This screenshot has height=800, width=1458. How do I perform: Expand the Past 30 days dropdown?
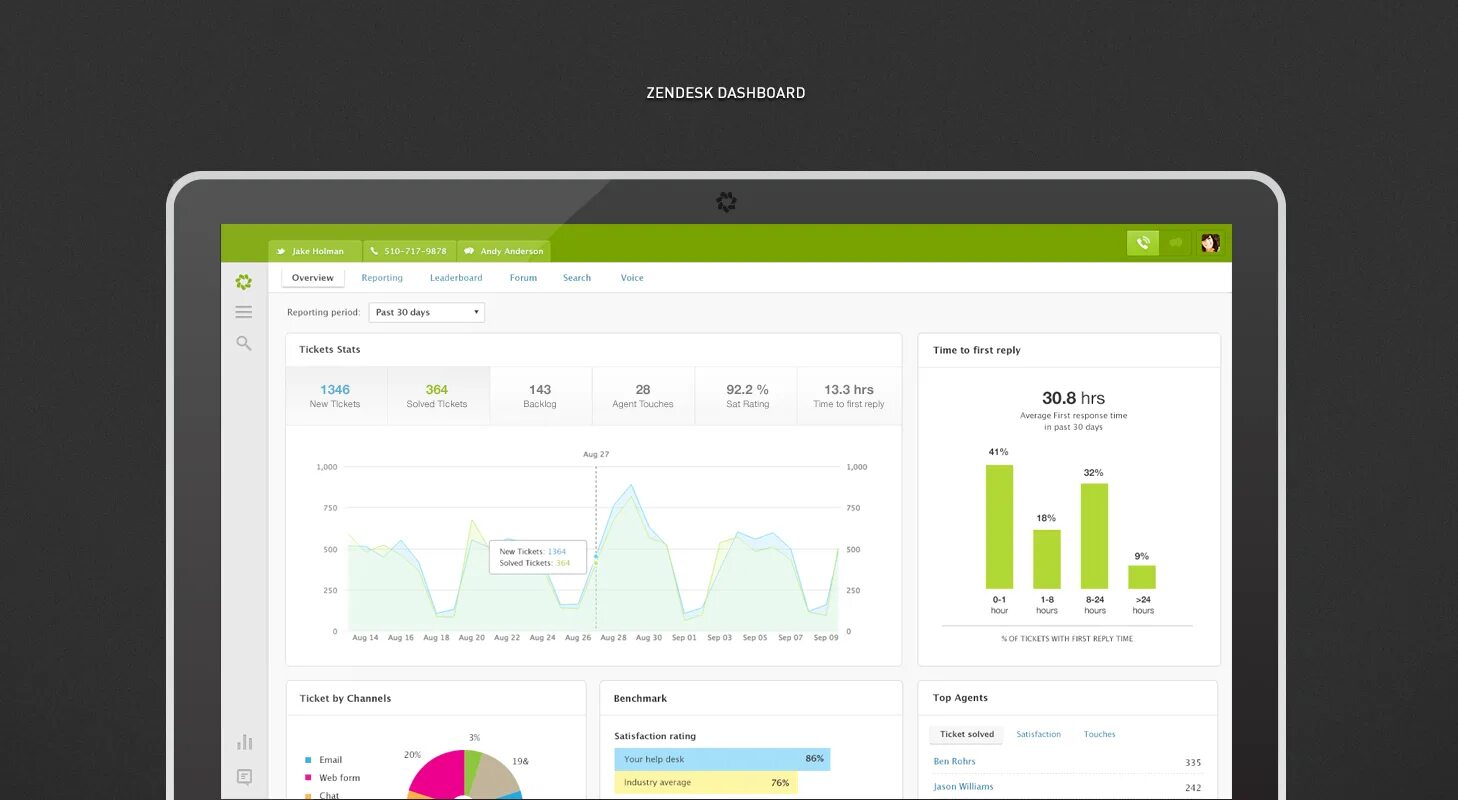tap(427, 312)
